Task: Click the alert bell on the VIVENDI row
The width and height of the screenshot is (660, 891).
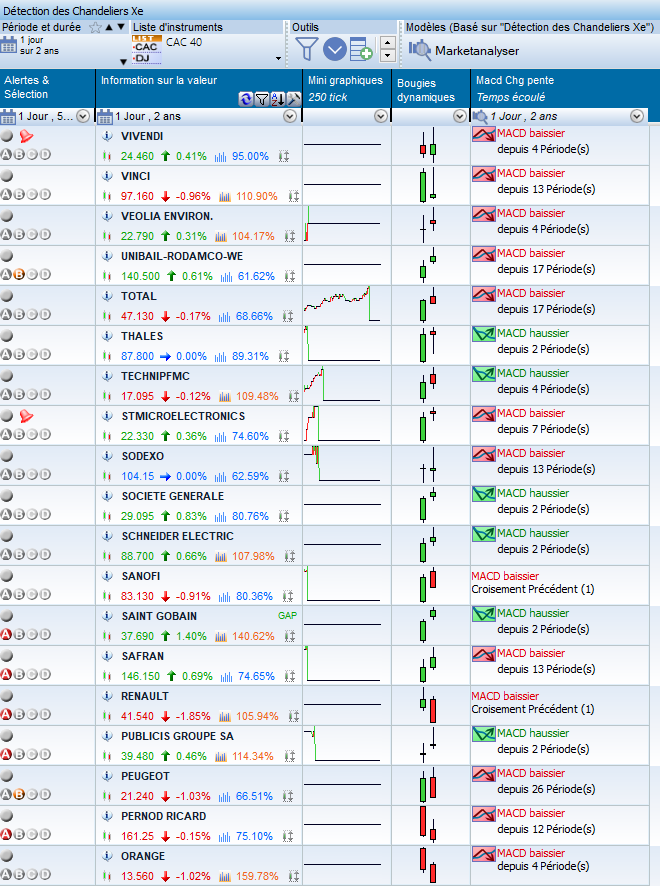Action: (x=26, y=136)
